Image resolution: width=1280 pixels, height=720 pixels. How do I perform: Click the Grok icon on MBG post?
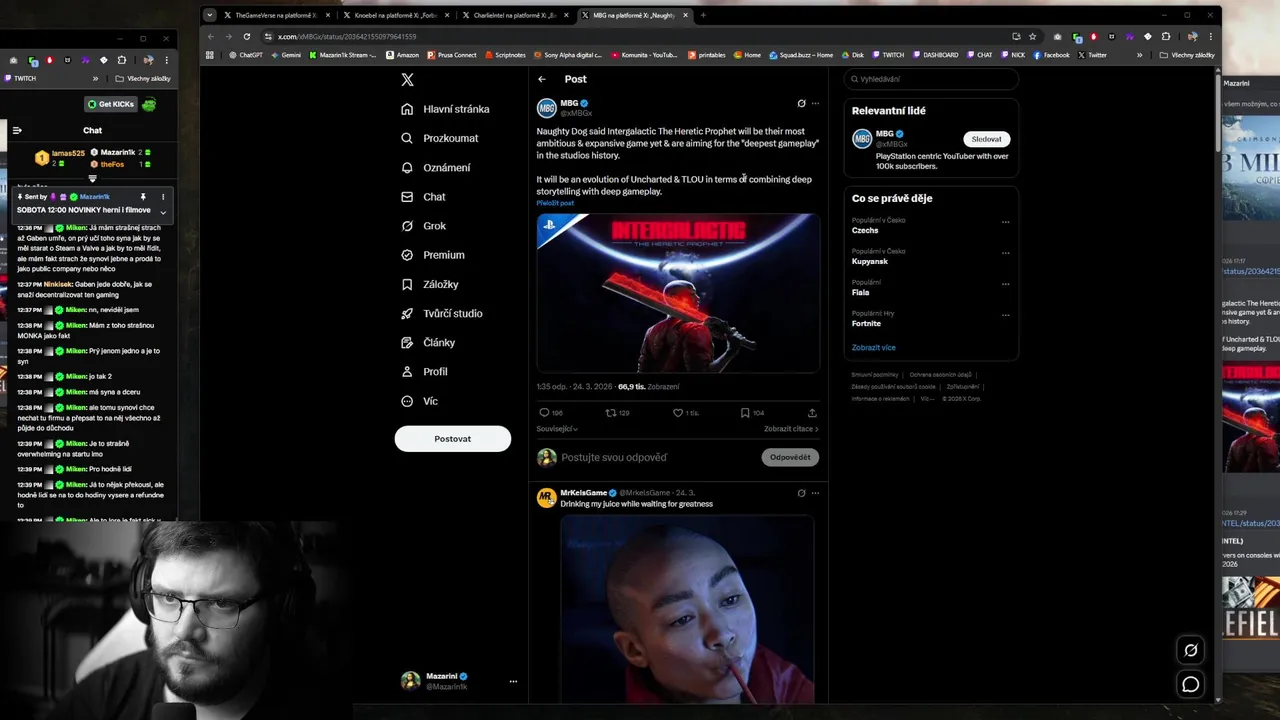pyautogui.click(x=801, y=103)
